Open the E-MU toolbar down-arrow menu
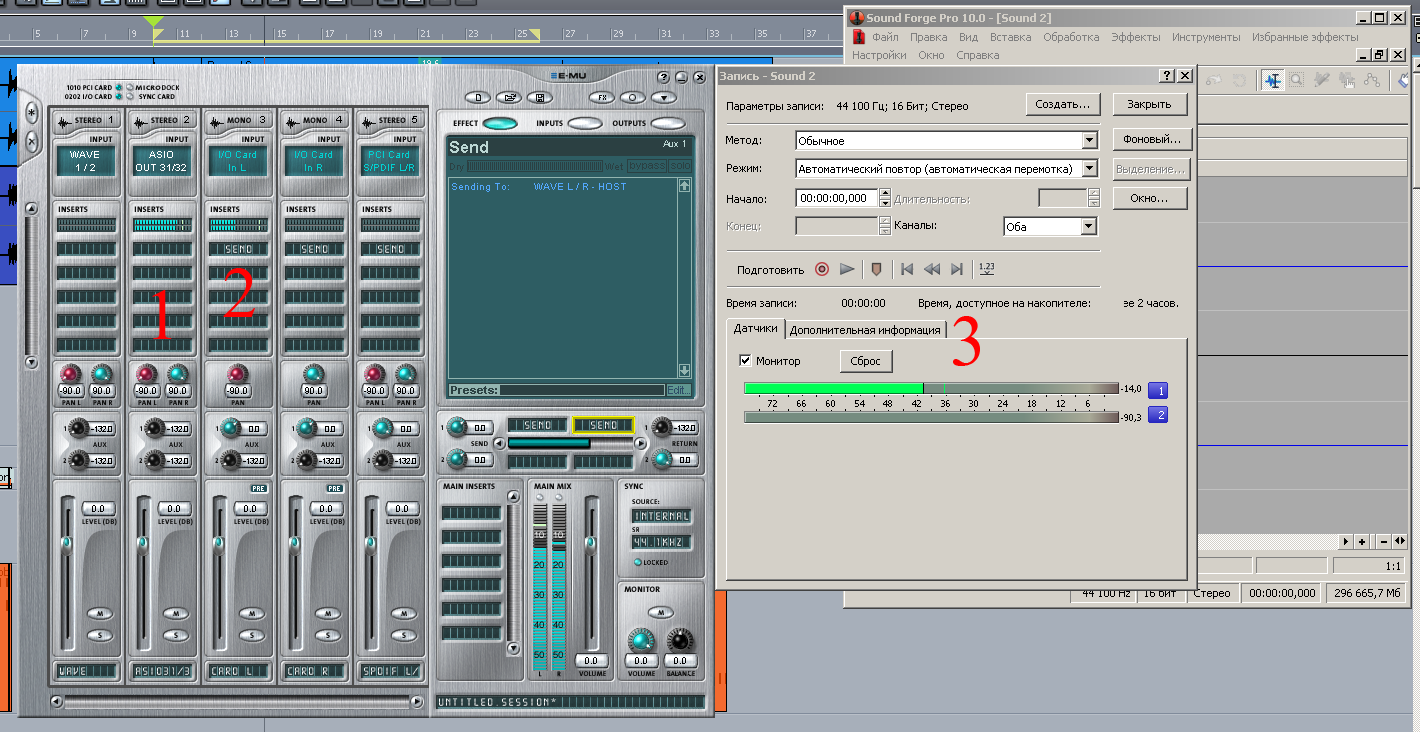 pyautogui.click(x=664, y=98)
